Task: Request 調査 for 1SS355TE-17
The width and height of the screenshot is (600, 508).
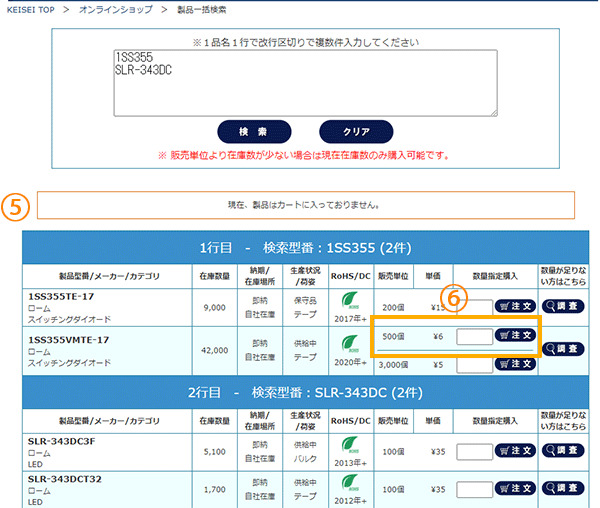Action: click(x=563, y=306)
